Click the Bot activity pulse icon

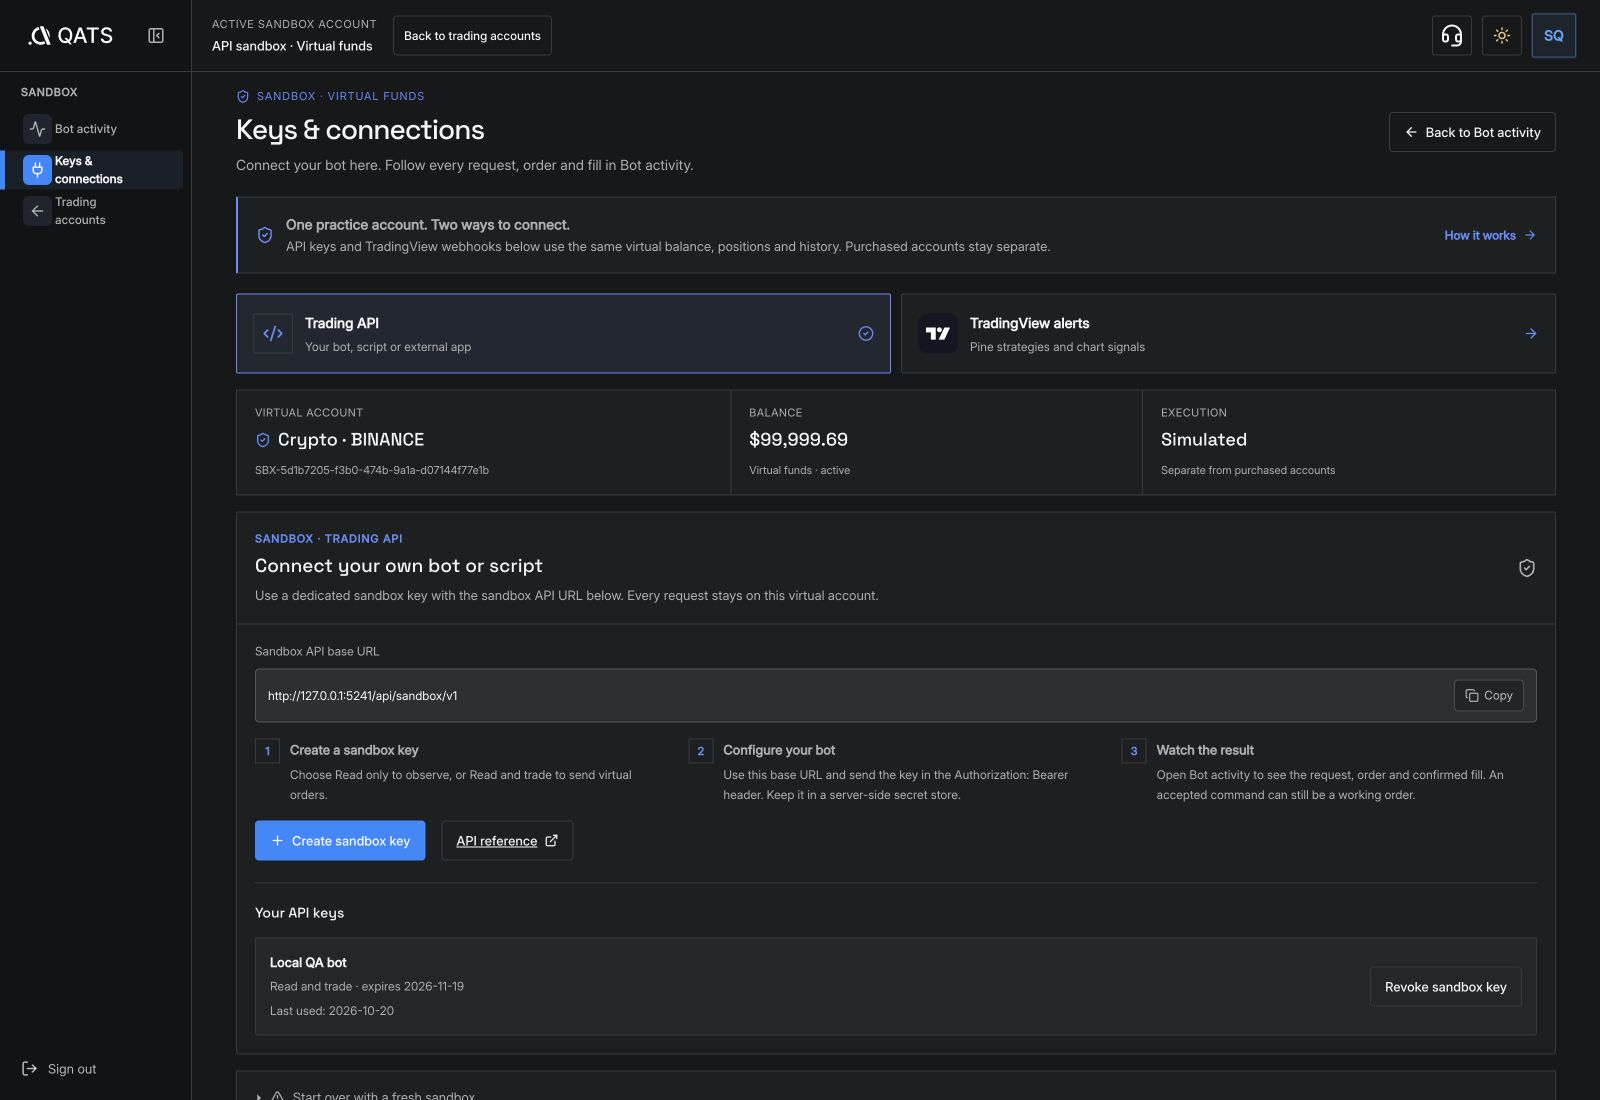pyautogui.click(x=37, y=129)
